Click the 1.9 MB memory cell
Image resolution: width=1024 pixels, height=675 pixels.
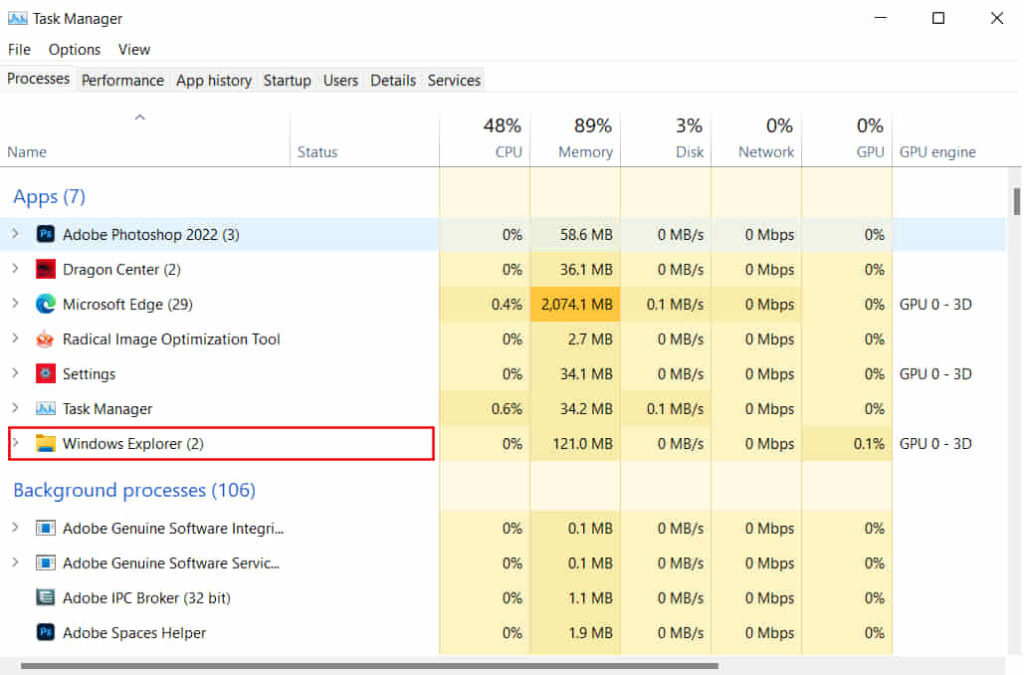(575, 633)
